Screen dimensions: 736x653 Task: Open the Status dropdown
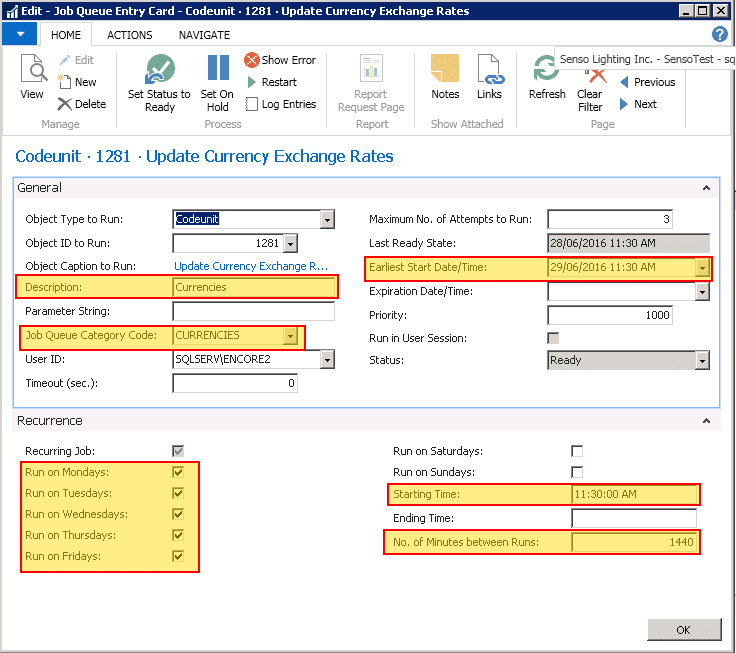702,361
